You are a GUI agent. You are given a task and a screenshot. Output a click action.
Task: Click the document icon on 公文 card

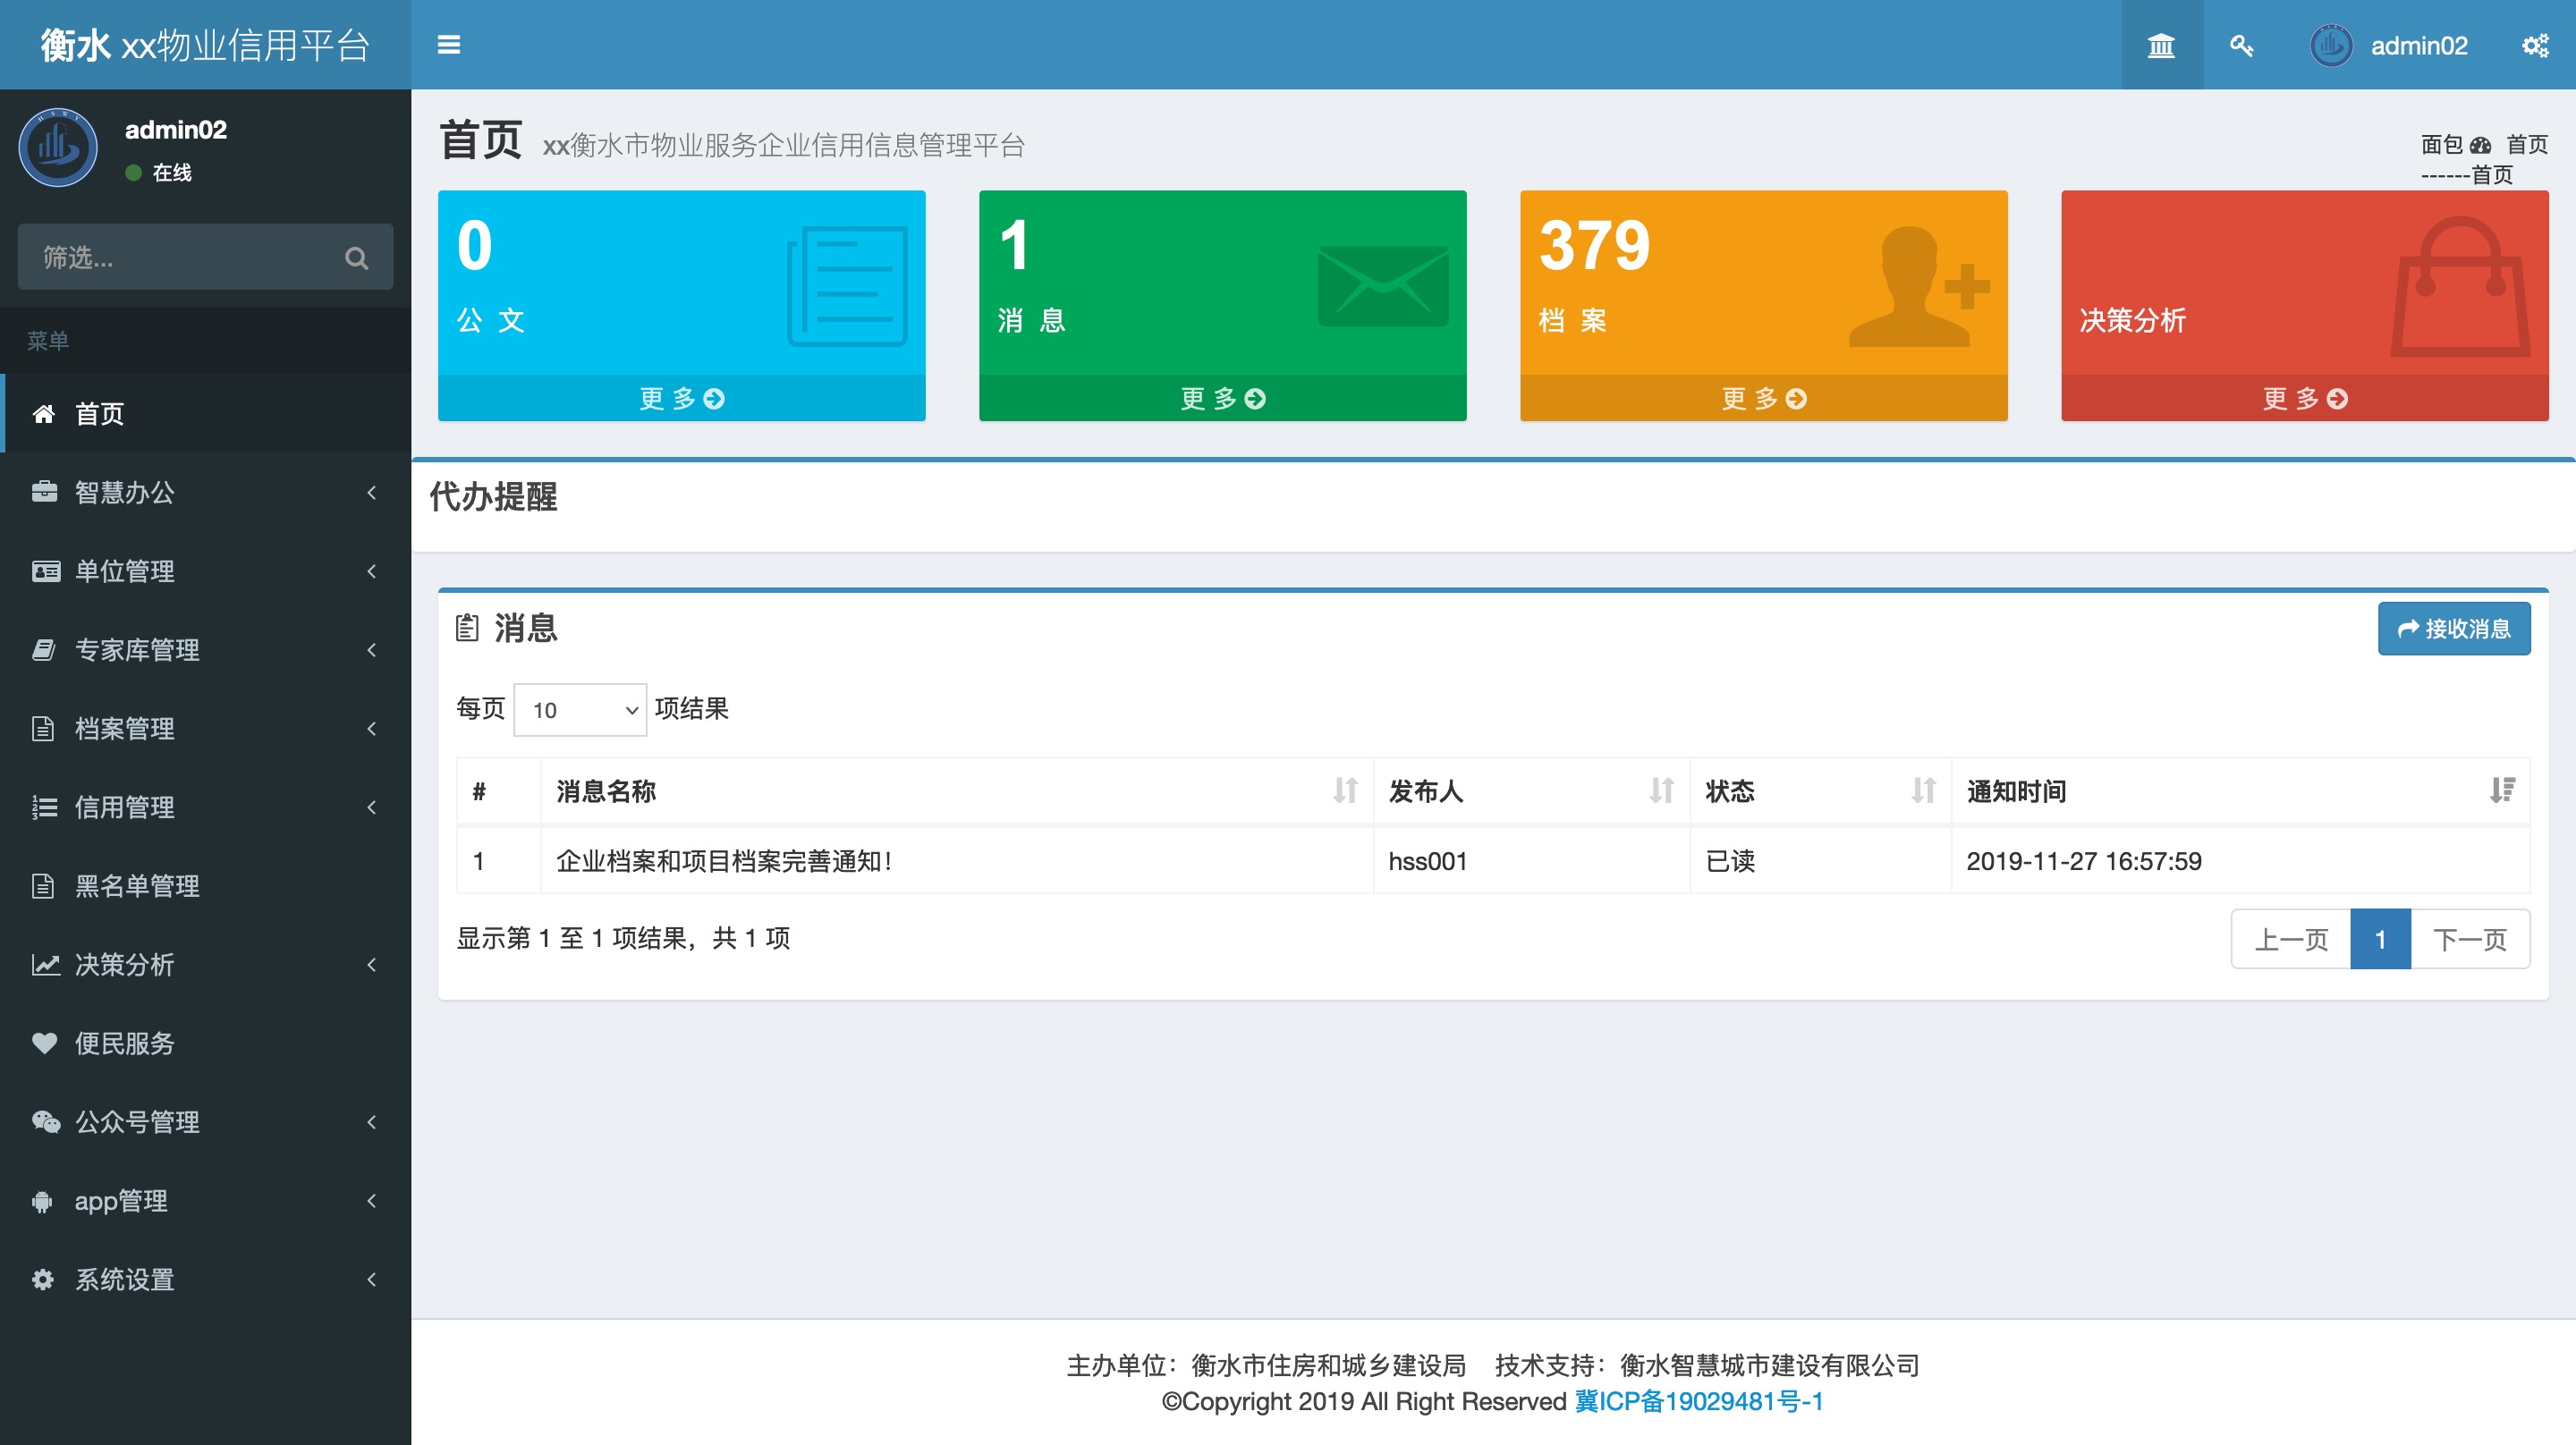[x=847, y=286]
